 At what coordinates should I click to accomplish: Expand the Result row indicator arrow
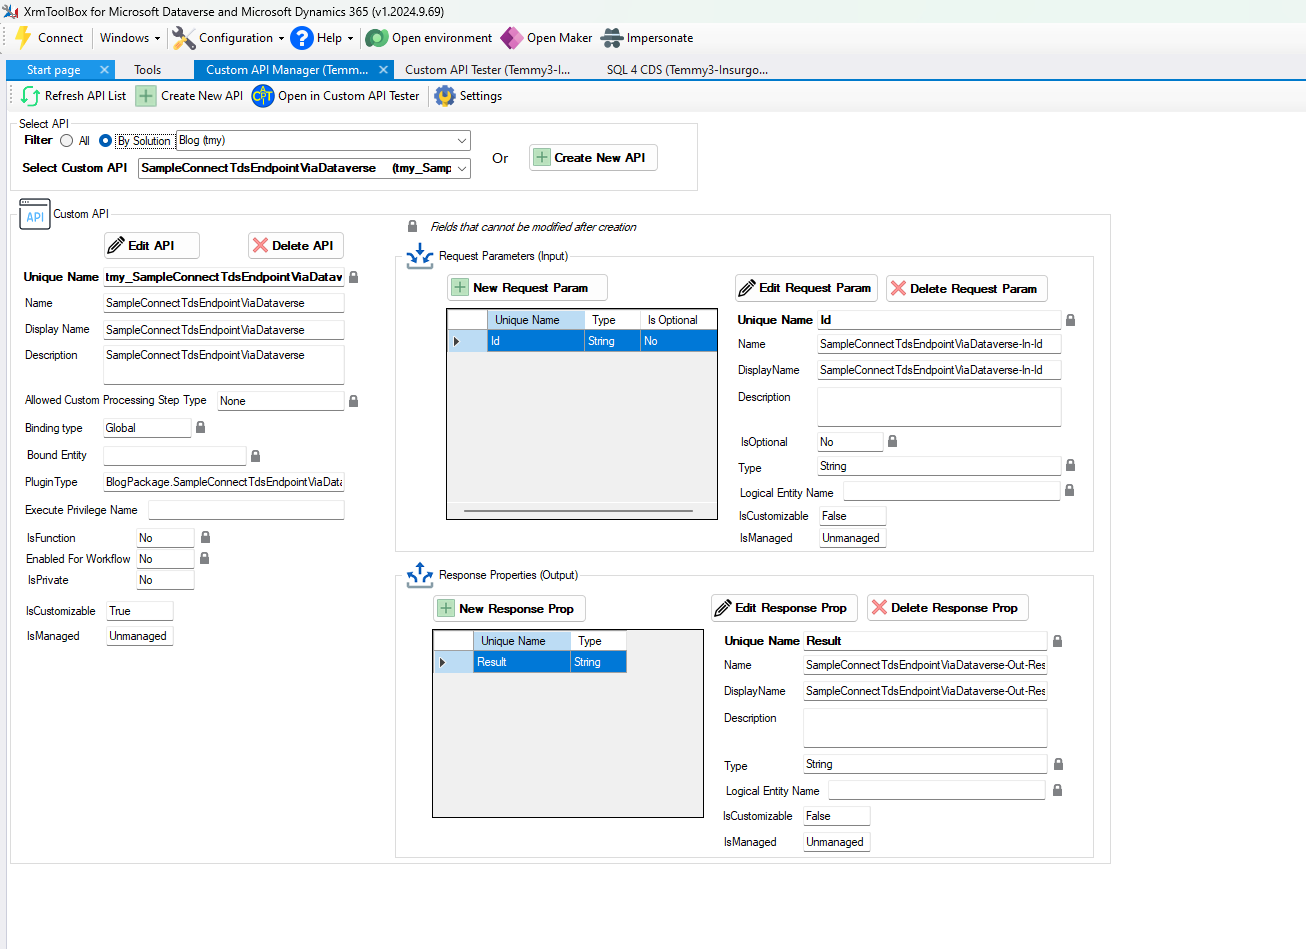click(x=443, y=662)
